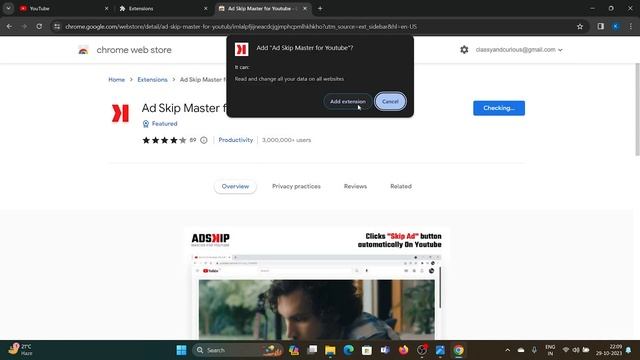
Task: Open the Chrome side panel icon
Action: [600, 27]
